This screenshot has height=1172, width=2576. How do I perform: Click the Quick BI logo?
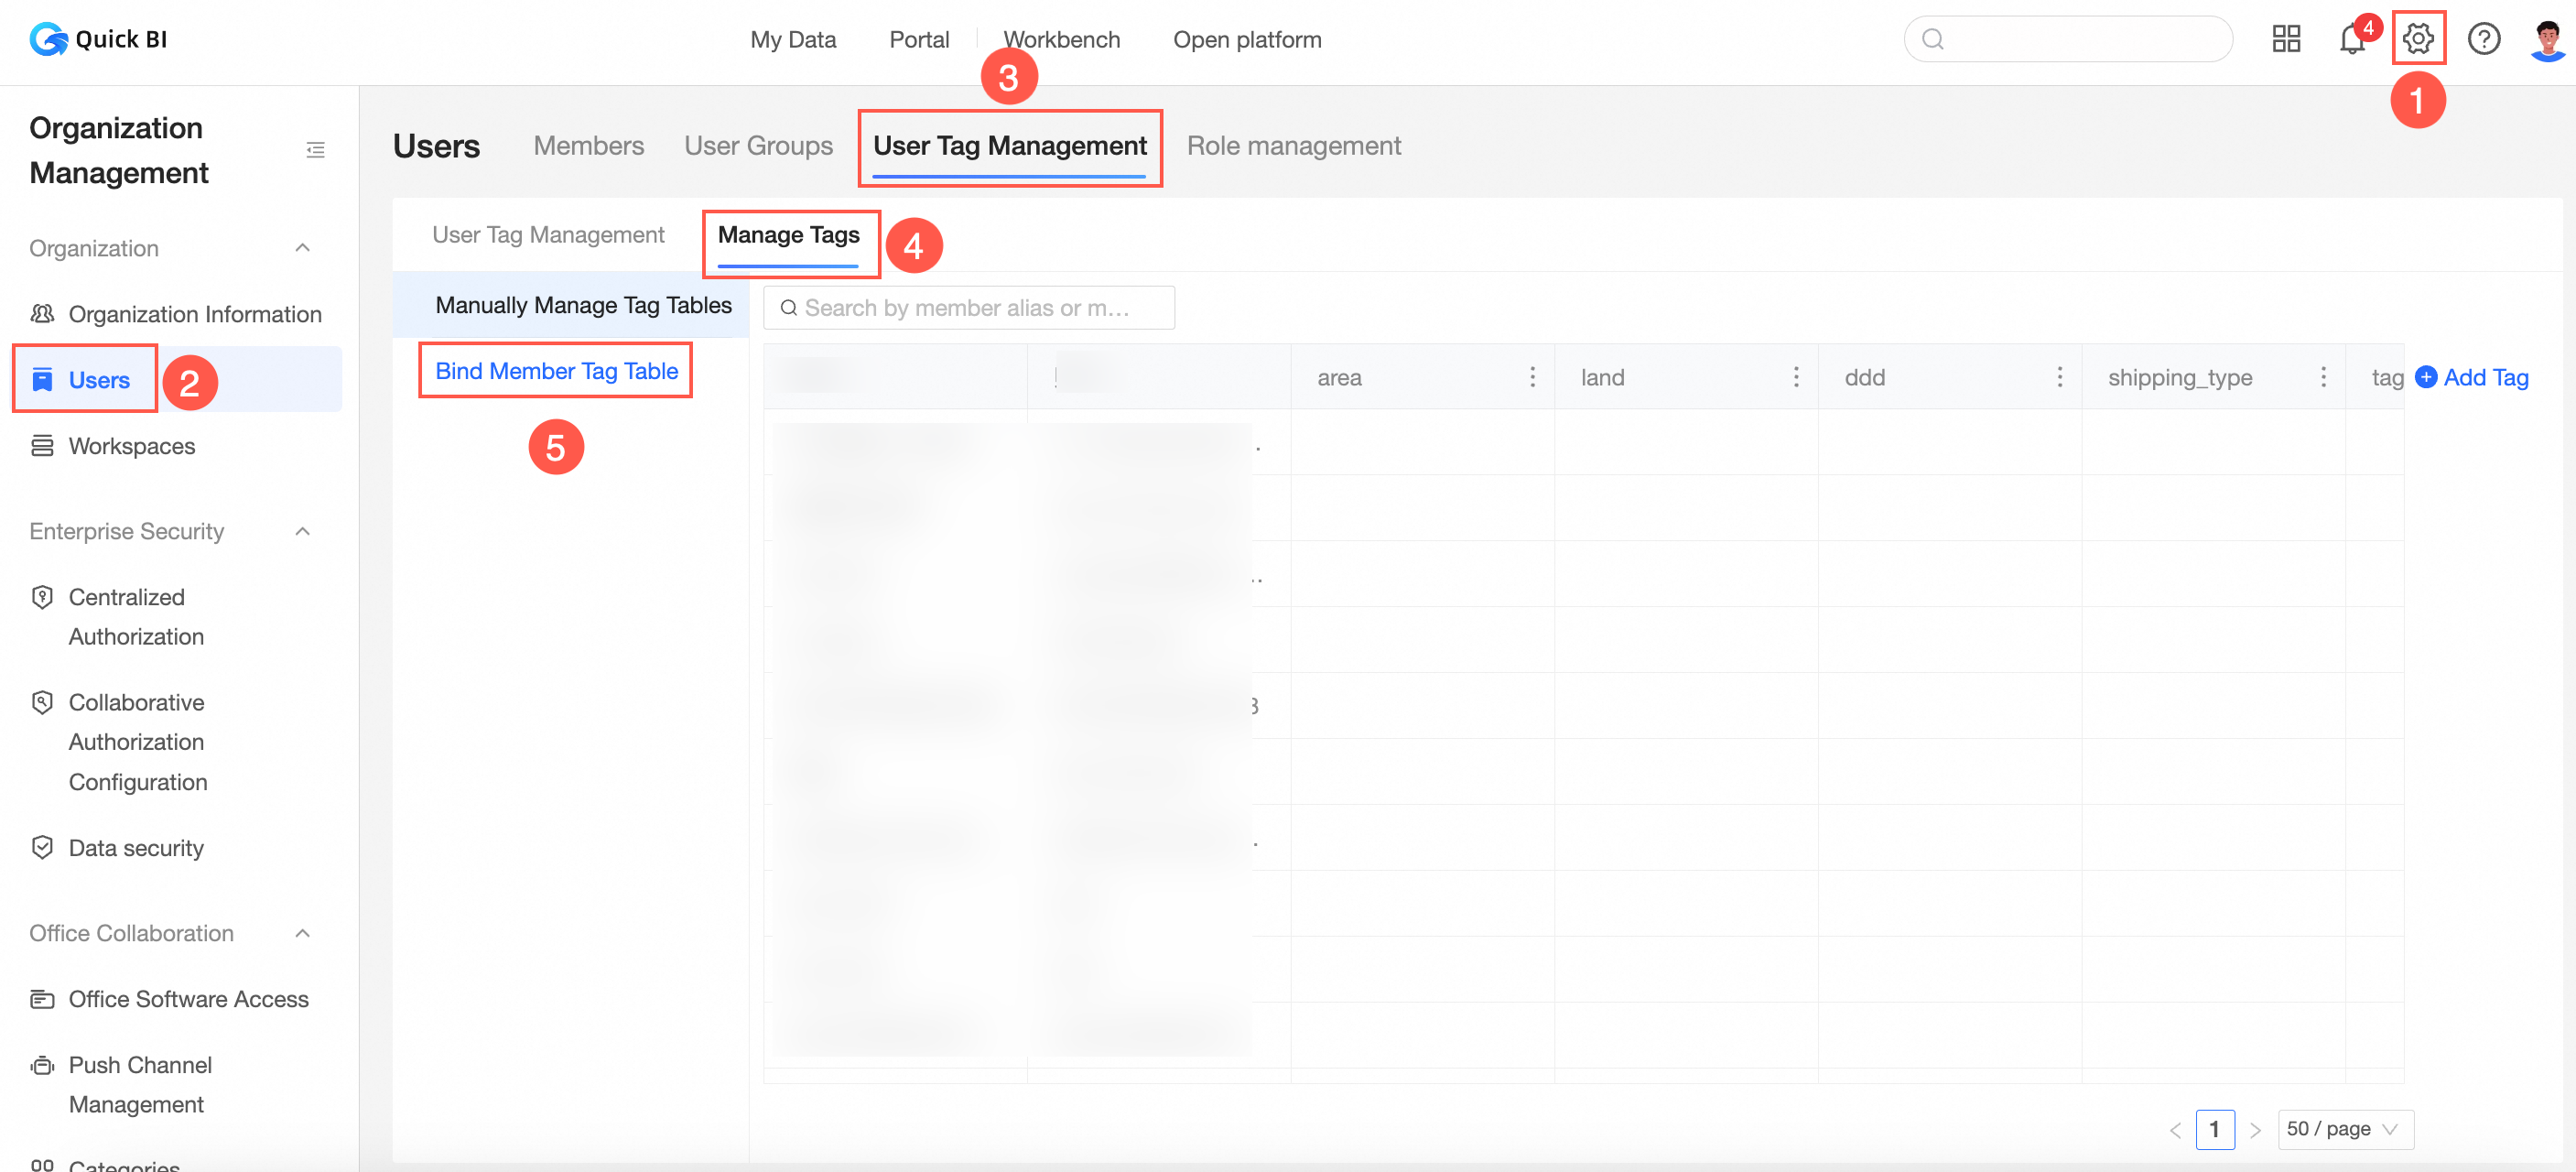point(98,39)
